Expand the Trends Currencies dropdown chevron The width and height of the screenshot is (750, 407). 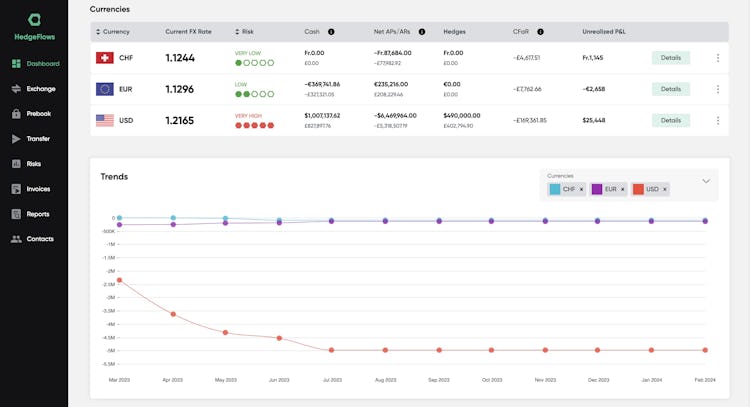706,181
